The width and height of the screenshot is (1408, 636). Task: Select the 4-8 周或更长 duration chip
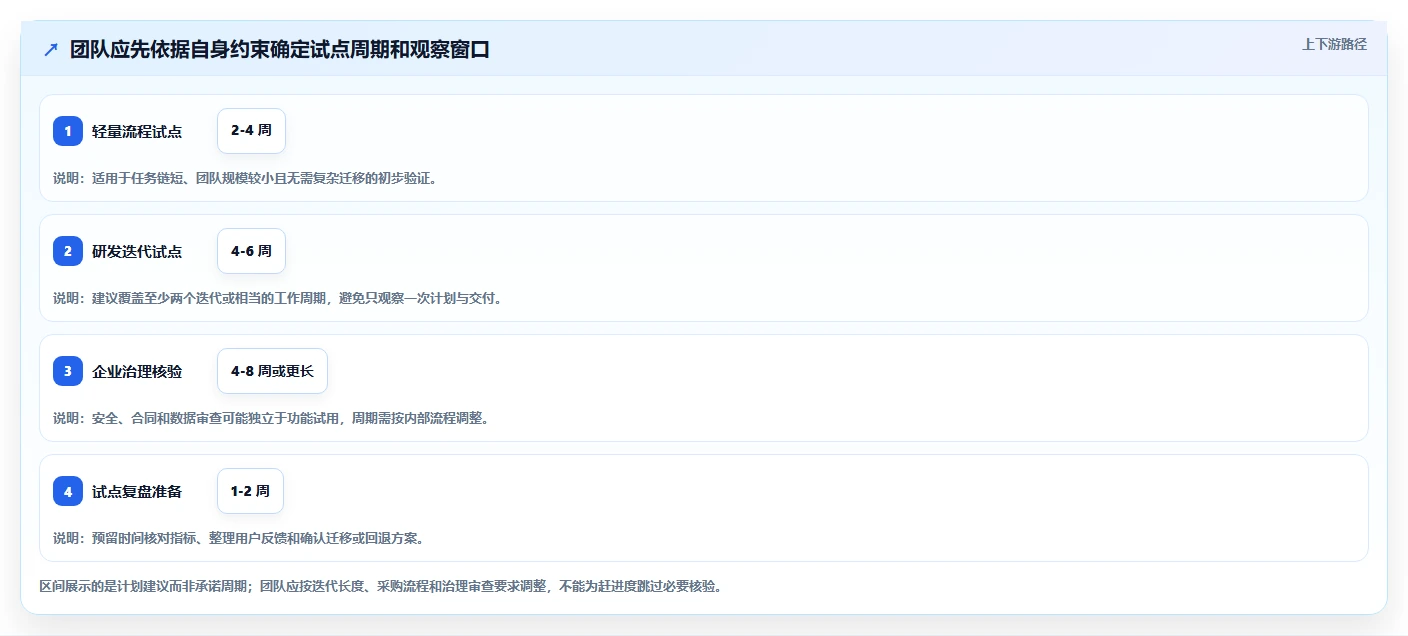[272, 371]
